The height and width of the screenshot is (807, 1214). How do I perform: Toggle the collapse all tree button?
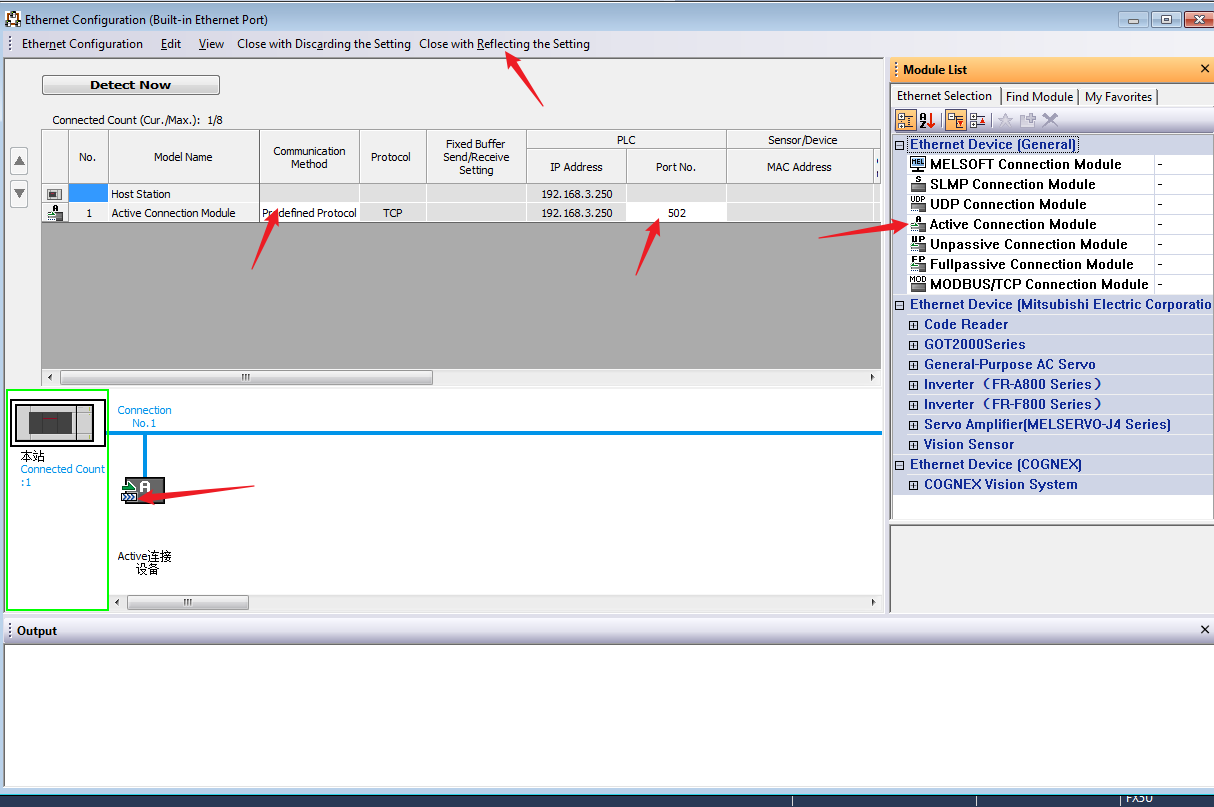[978, 120]
